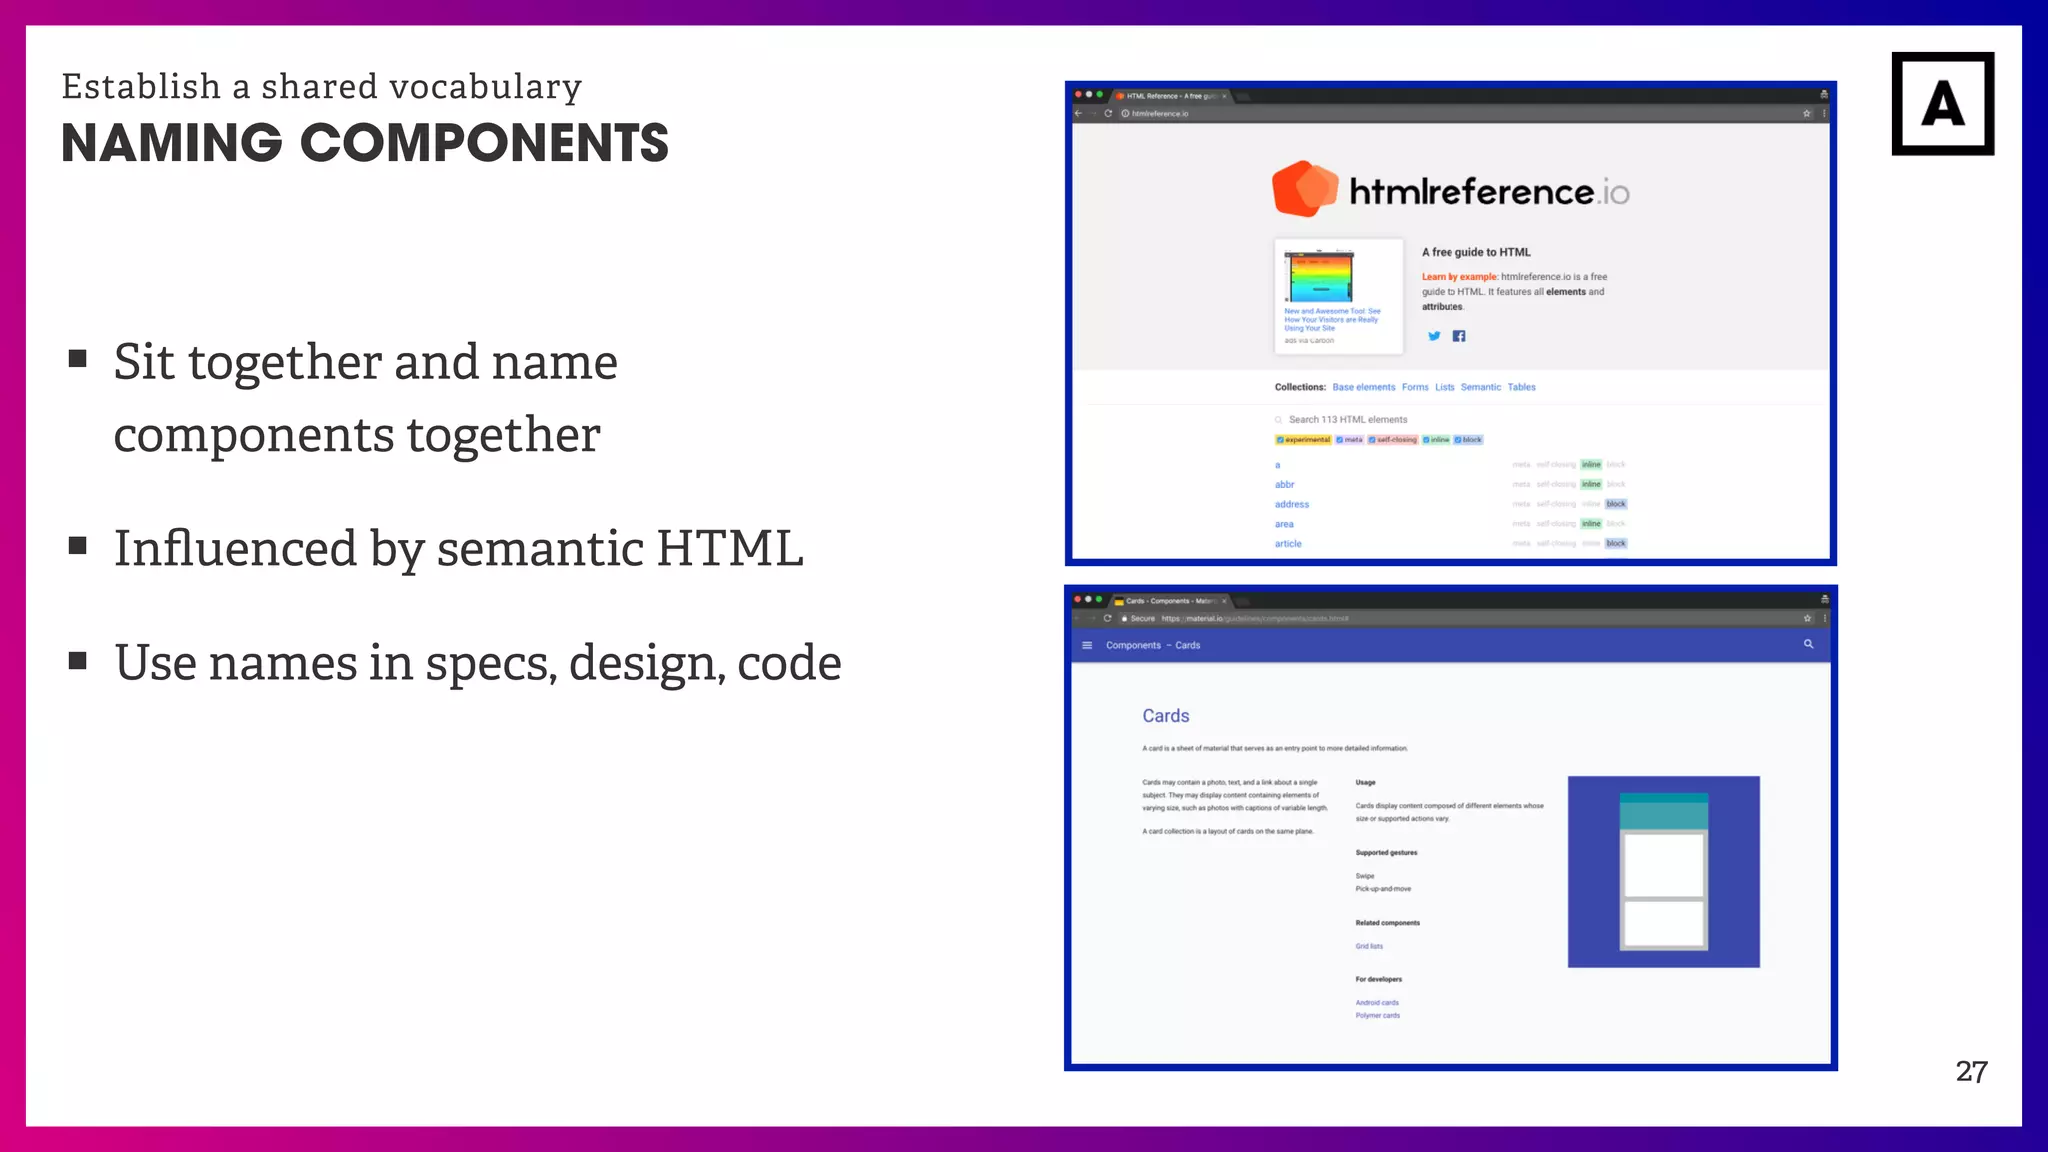
Task: Click the 'address' element link
Action: pyautogui.click(x=1292, y=504)
